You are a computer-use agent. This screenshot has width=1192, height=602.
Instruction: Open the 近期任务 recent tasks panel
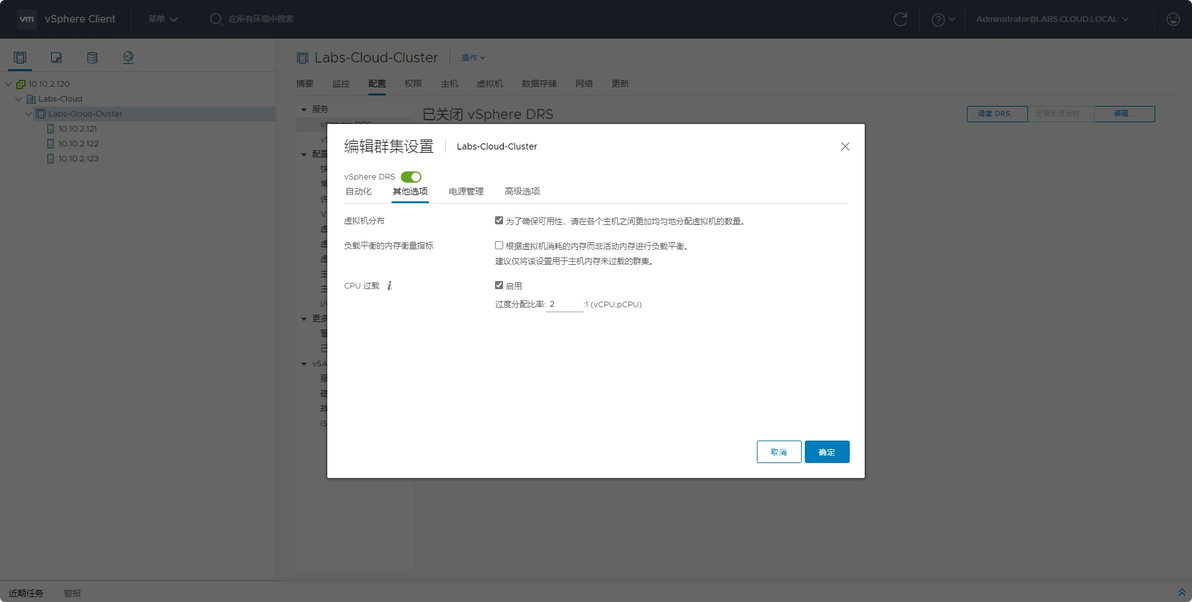tap(26, 593)
